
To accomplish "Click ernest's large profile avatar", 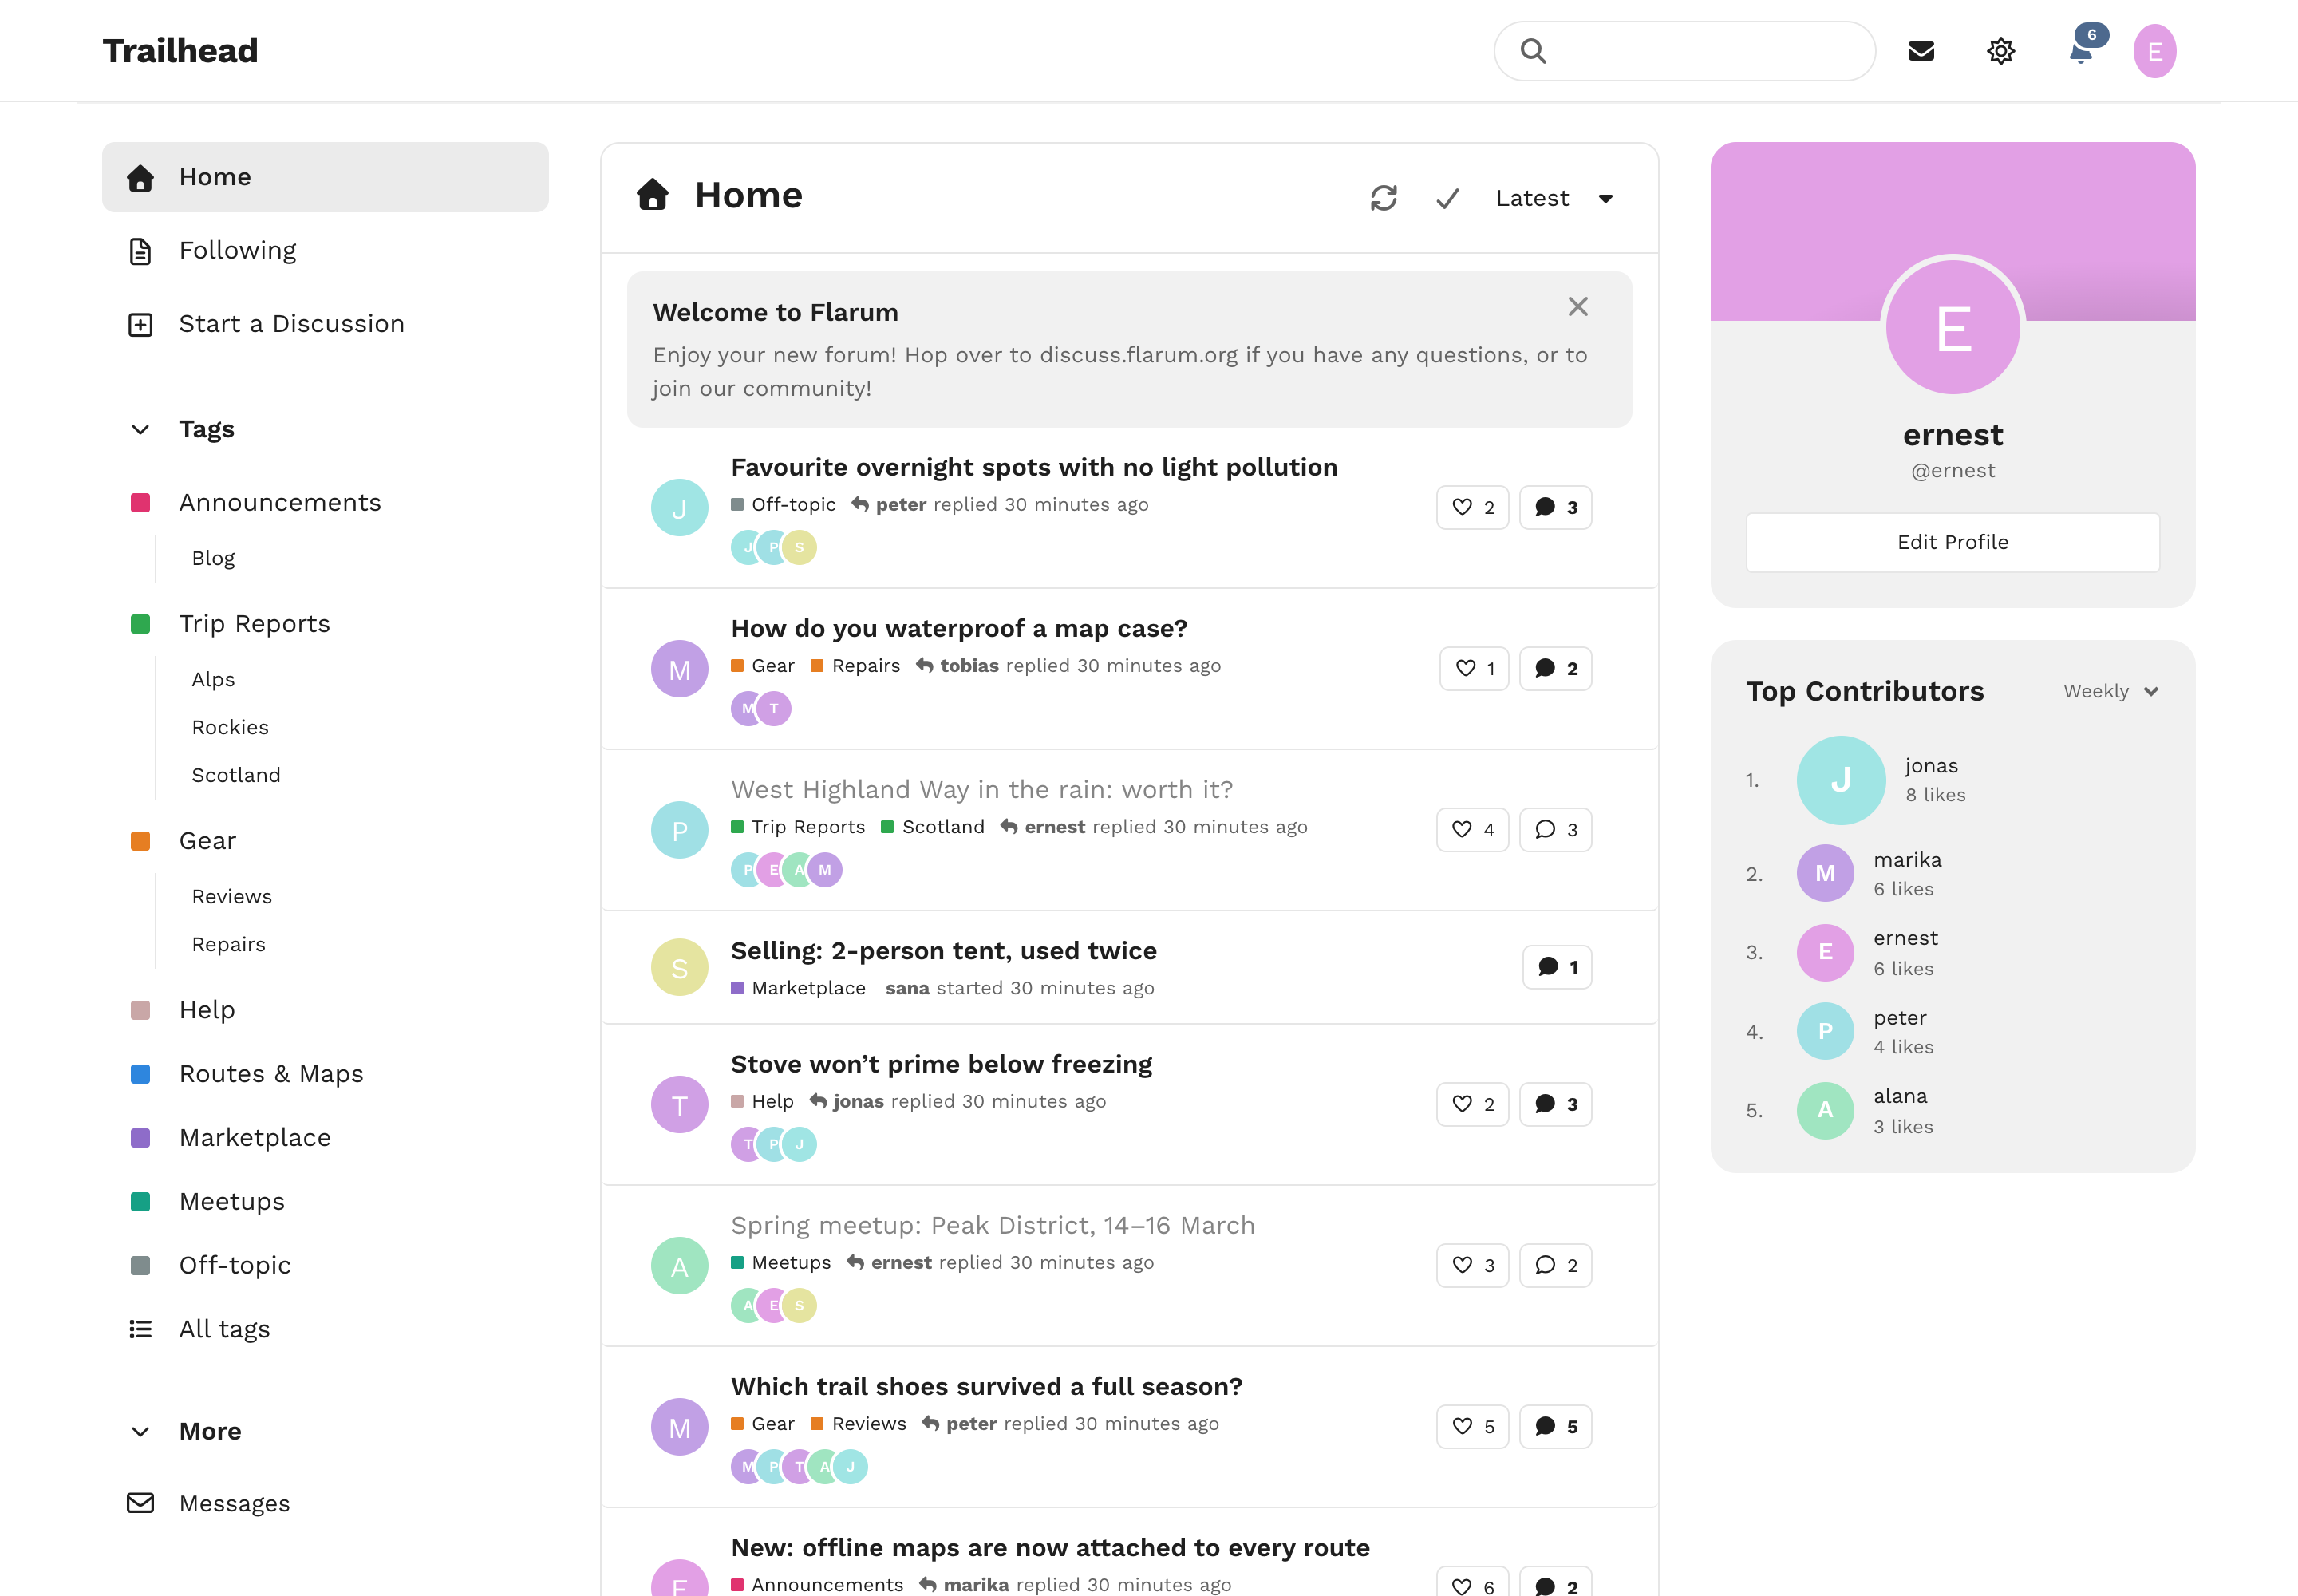I will click(x=1952, y=328).
